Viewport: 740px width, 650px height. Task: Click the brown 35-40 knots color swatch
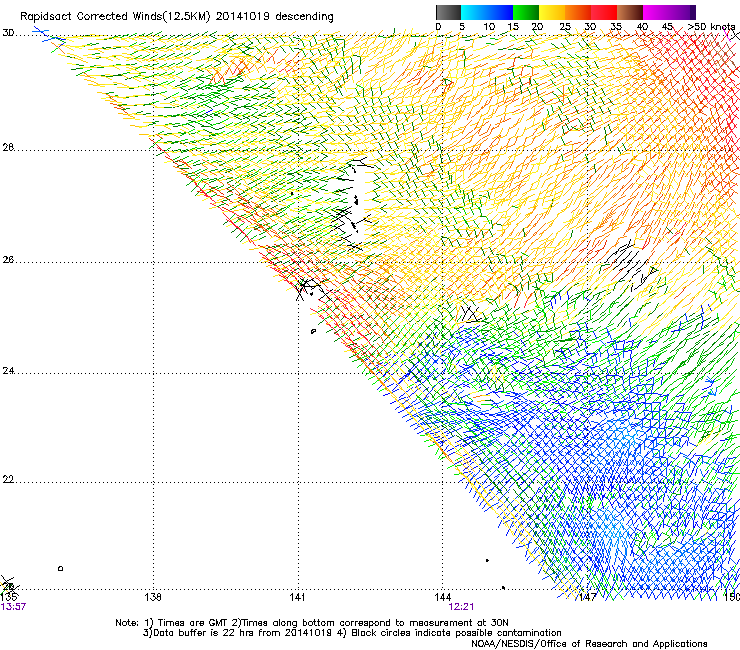(630, 12)
